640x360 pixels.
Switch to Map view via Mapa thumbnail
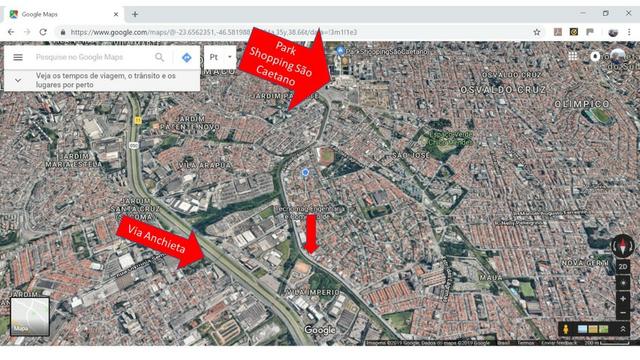click(x=30, y=317)
